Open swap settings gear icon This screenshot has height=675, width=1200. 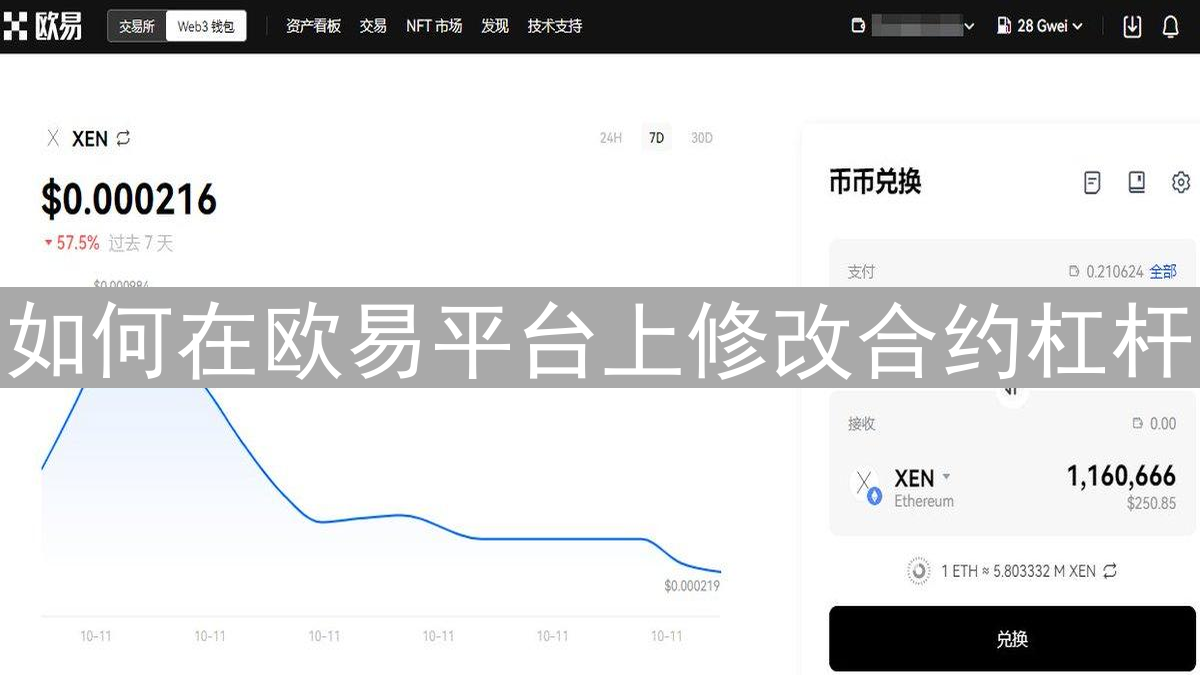tap(1181, 182)
